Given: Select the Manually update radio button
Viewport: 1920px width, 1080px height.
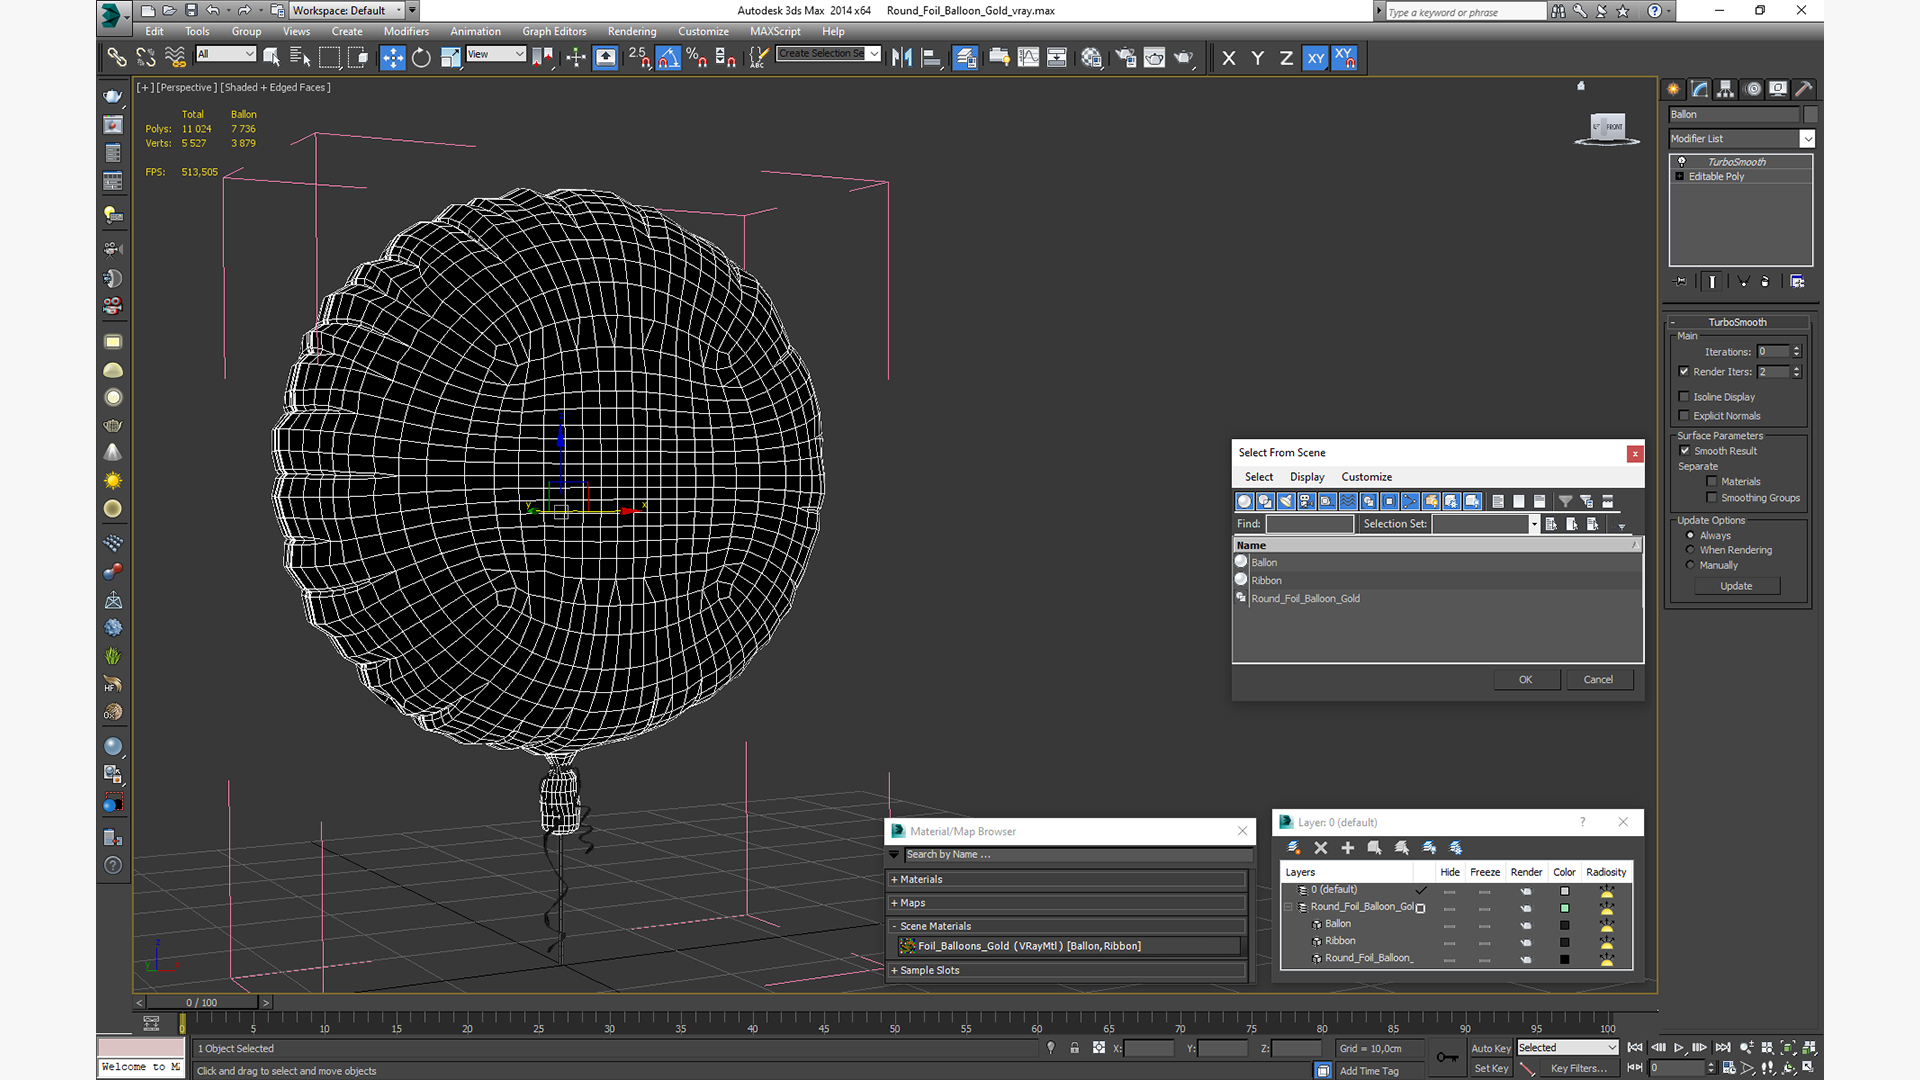Looking at the screenshot, I should pyautogui.click(x=1691, y=565).
